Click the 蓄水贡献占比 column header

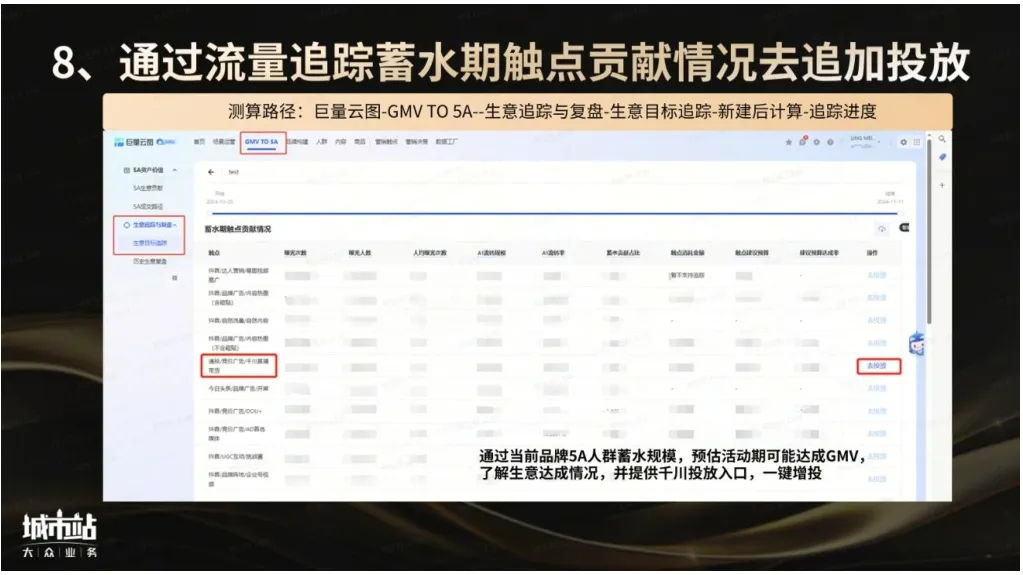(x=623, y=253)
